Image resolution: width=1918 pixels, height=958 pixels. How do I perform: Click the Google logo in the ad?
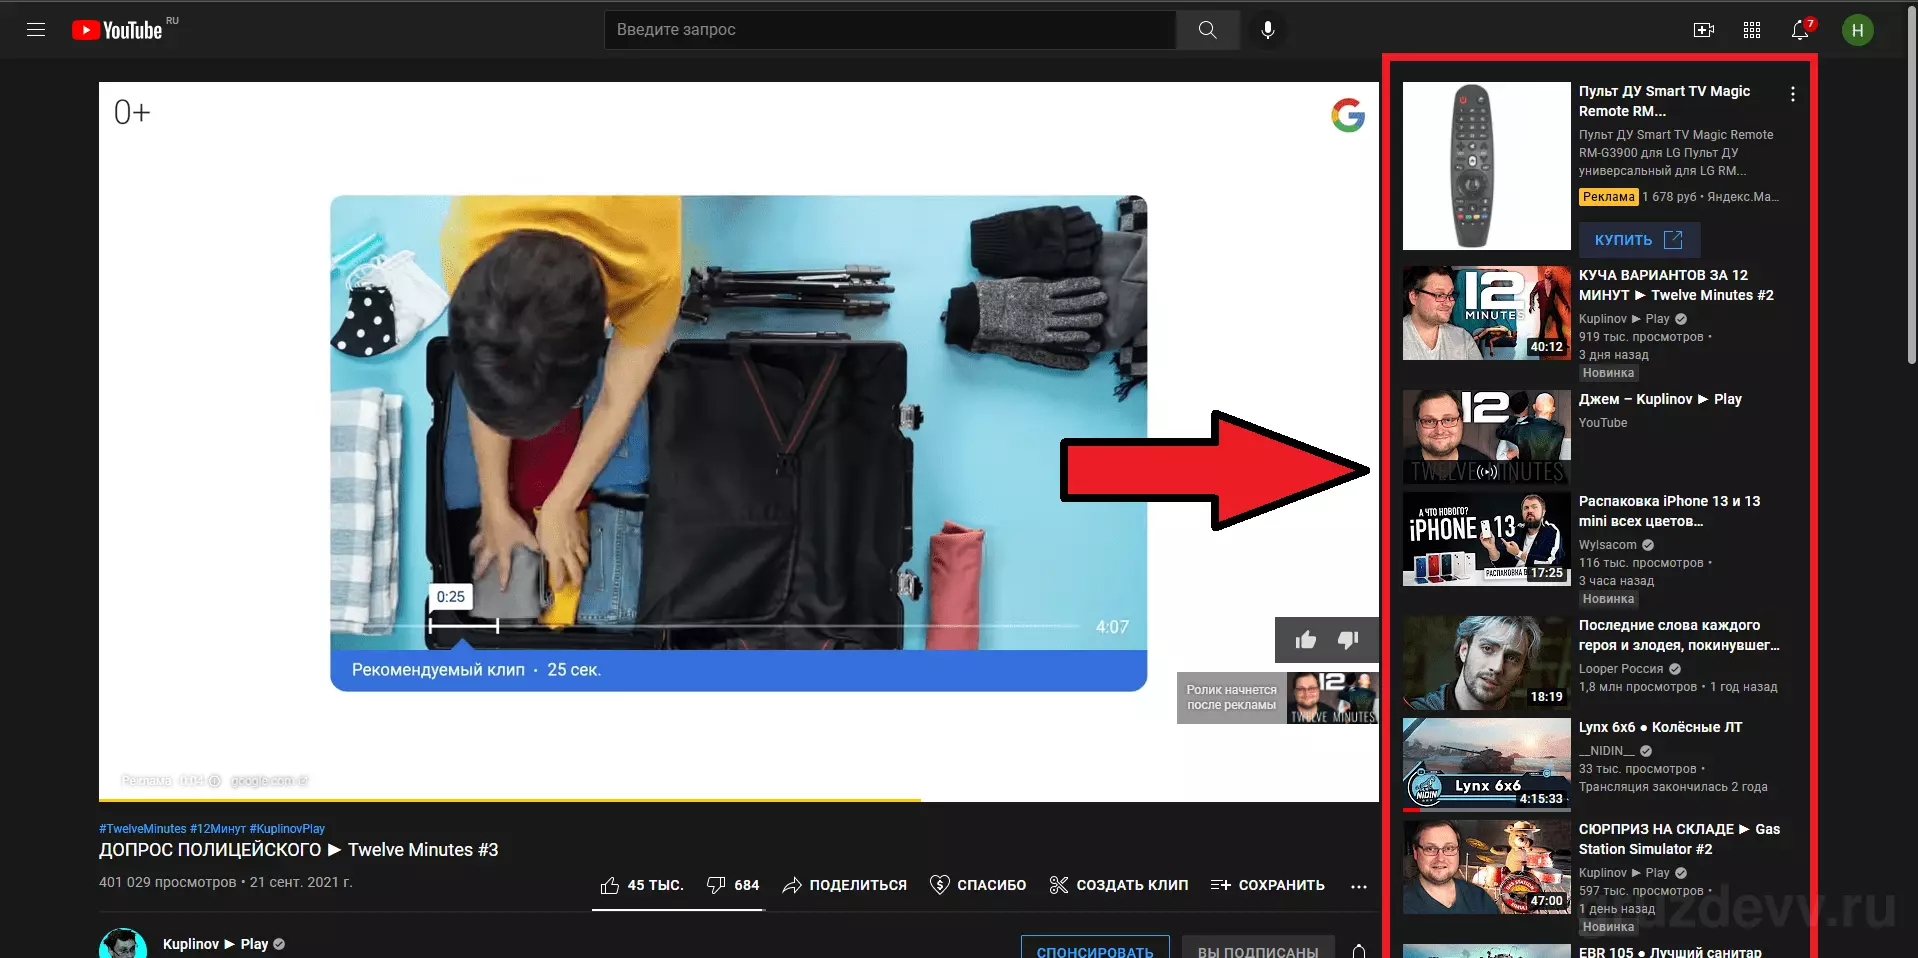pyautogui.click(x=1348, y=115)
